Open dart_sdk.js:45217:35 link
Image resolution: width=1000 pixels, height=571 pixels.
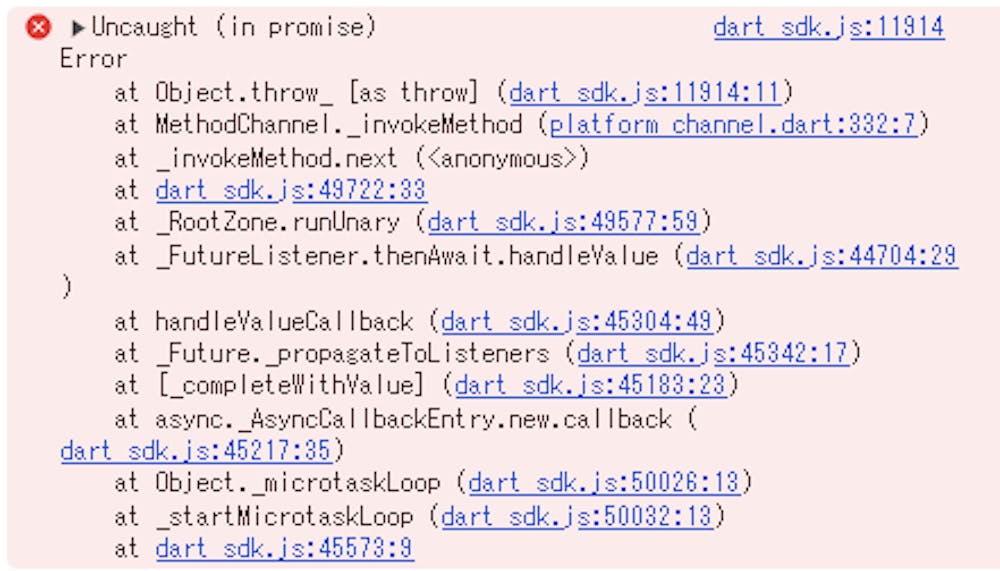tap(196, 451)
